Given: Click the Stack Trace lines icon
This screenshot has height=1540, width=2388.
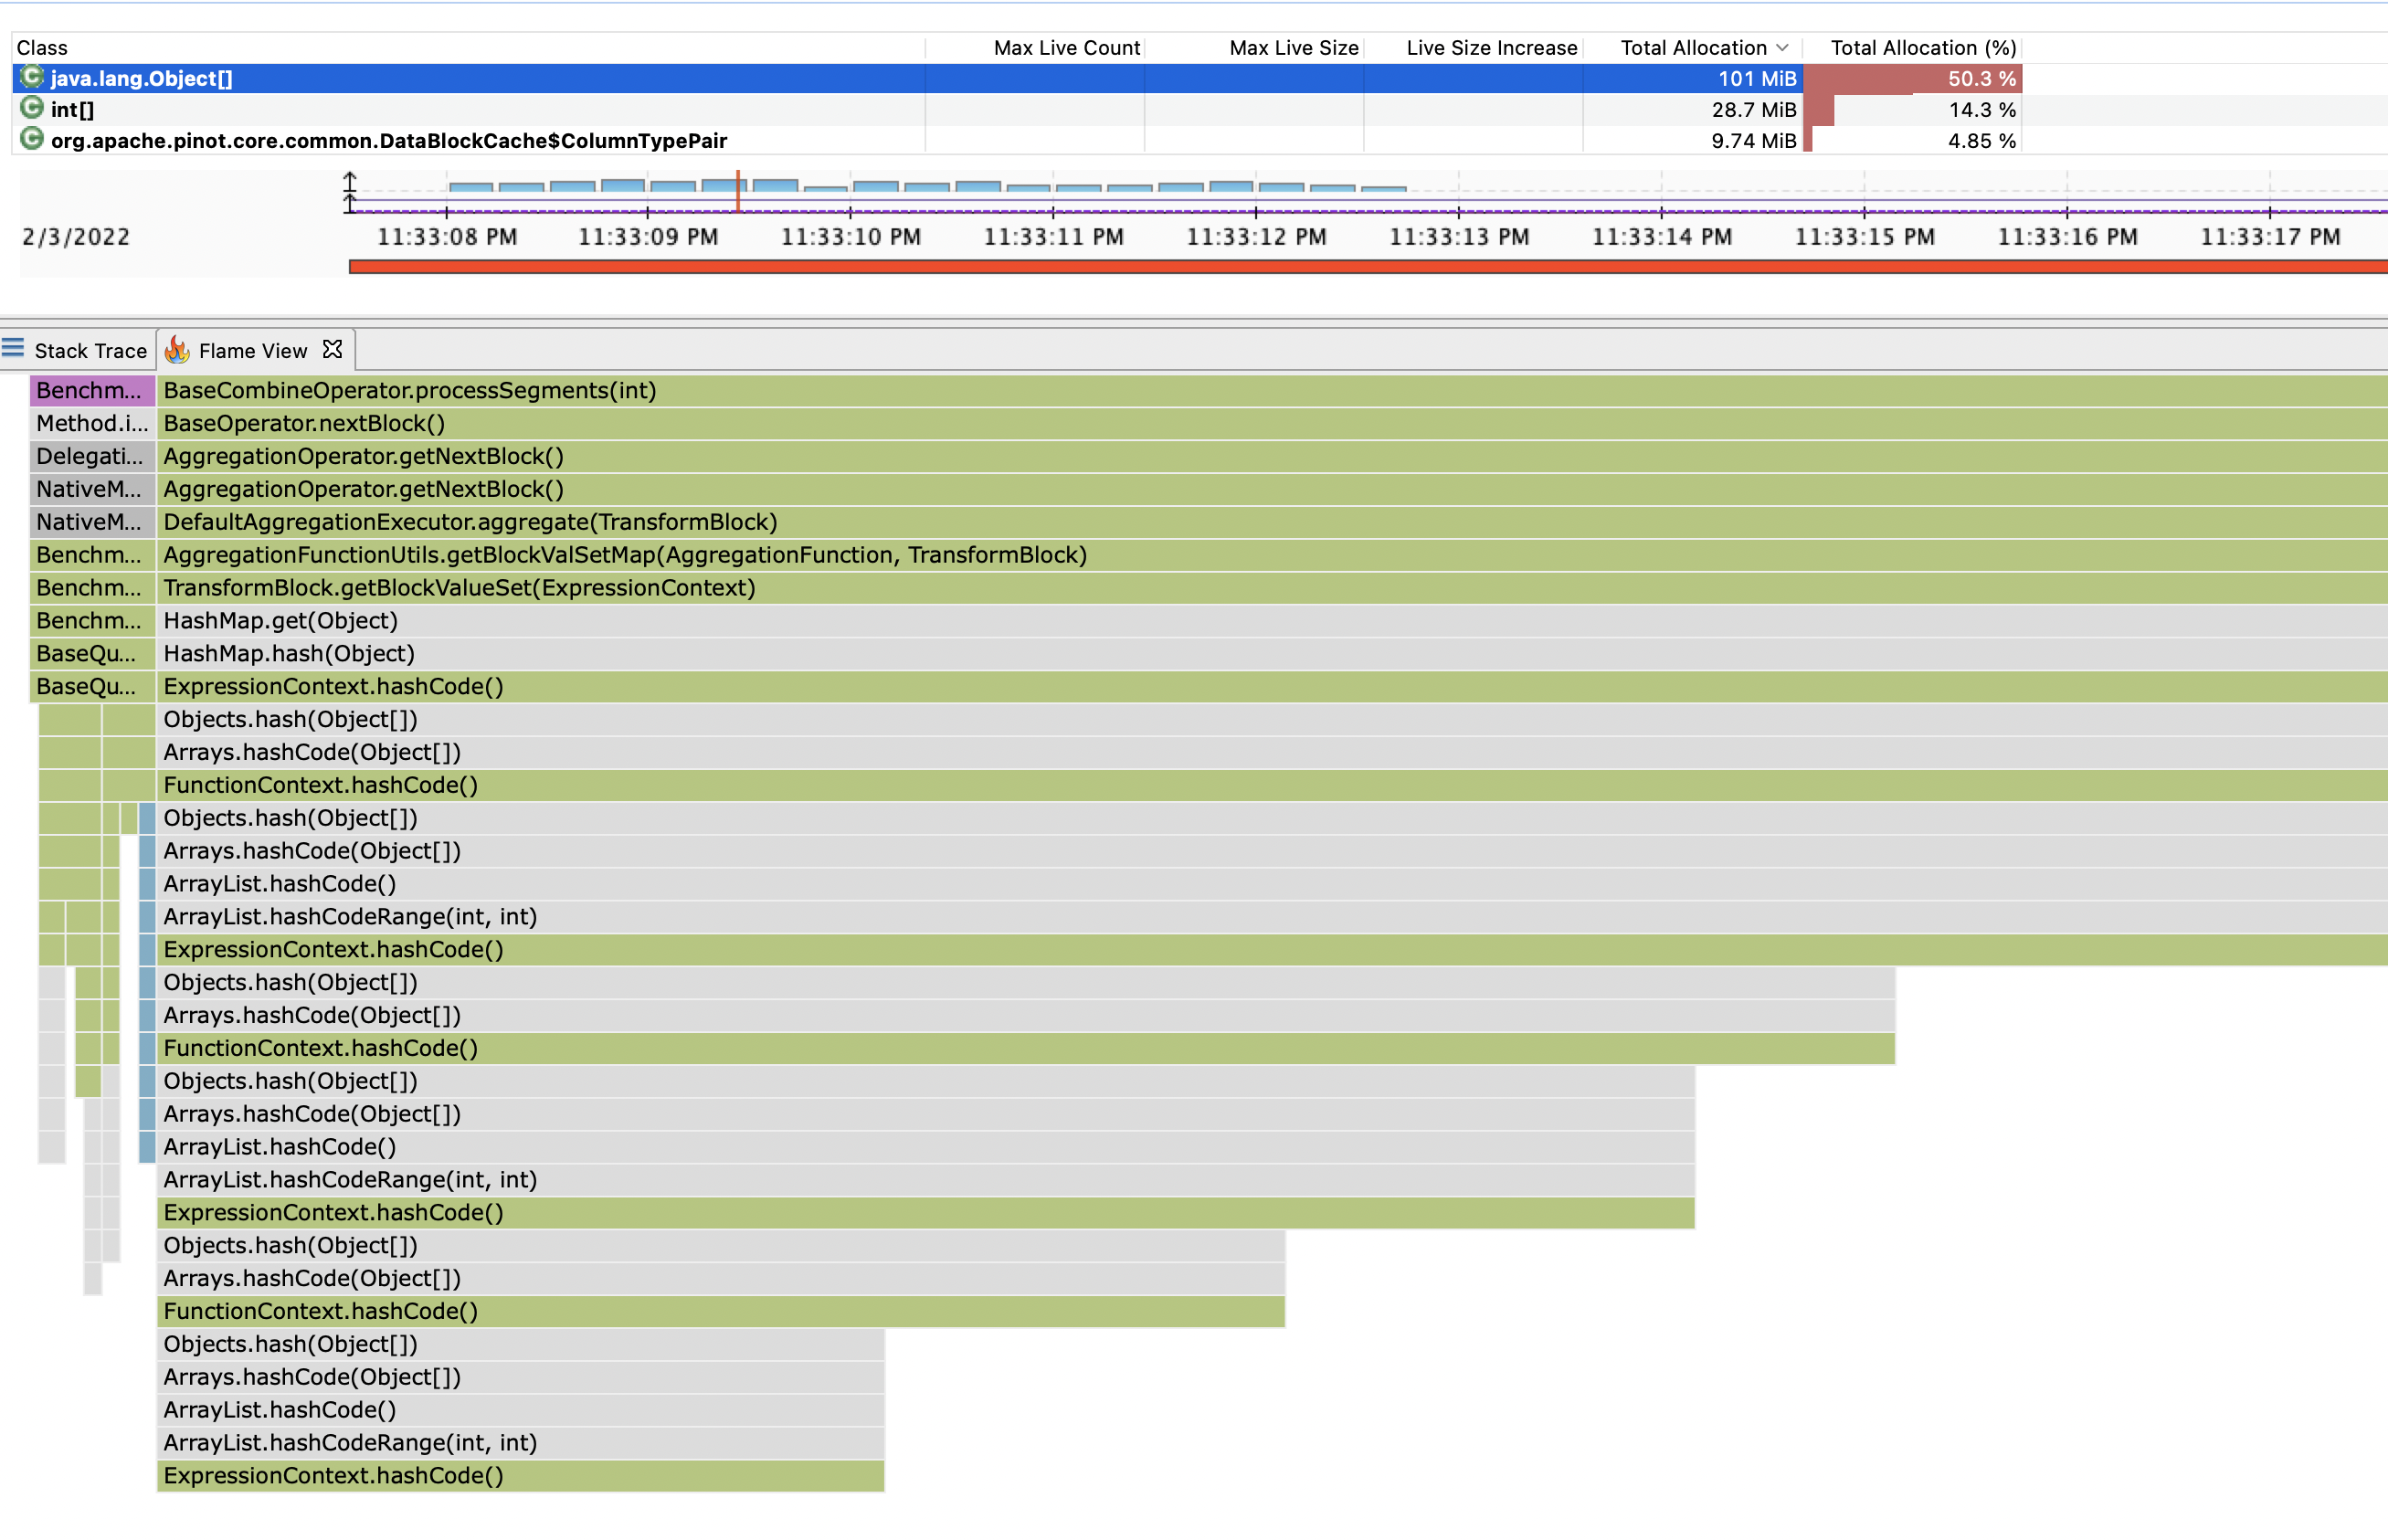Looking at the screenshot, I should (x=13, y=348).
